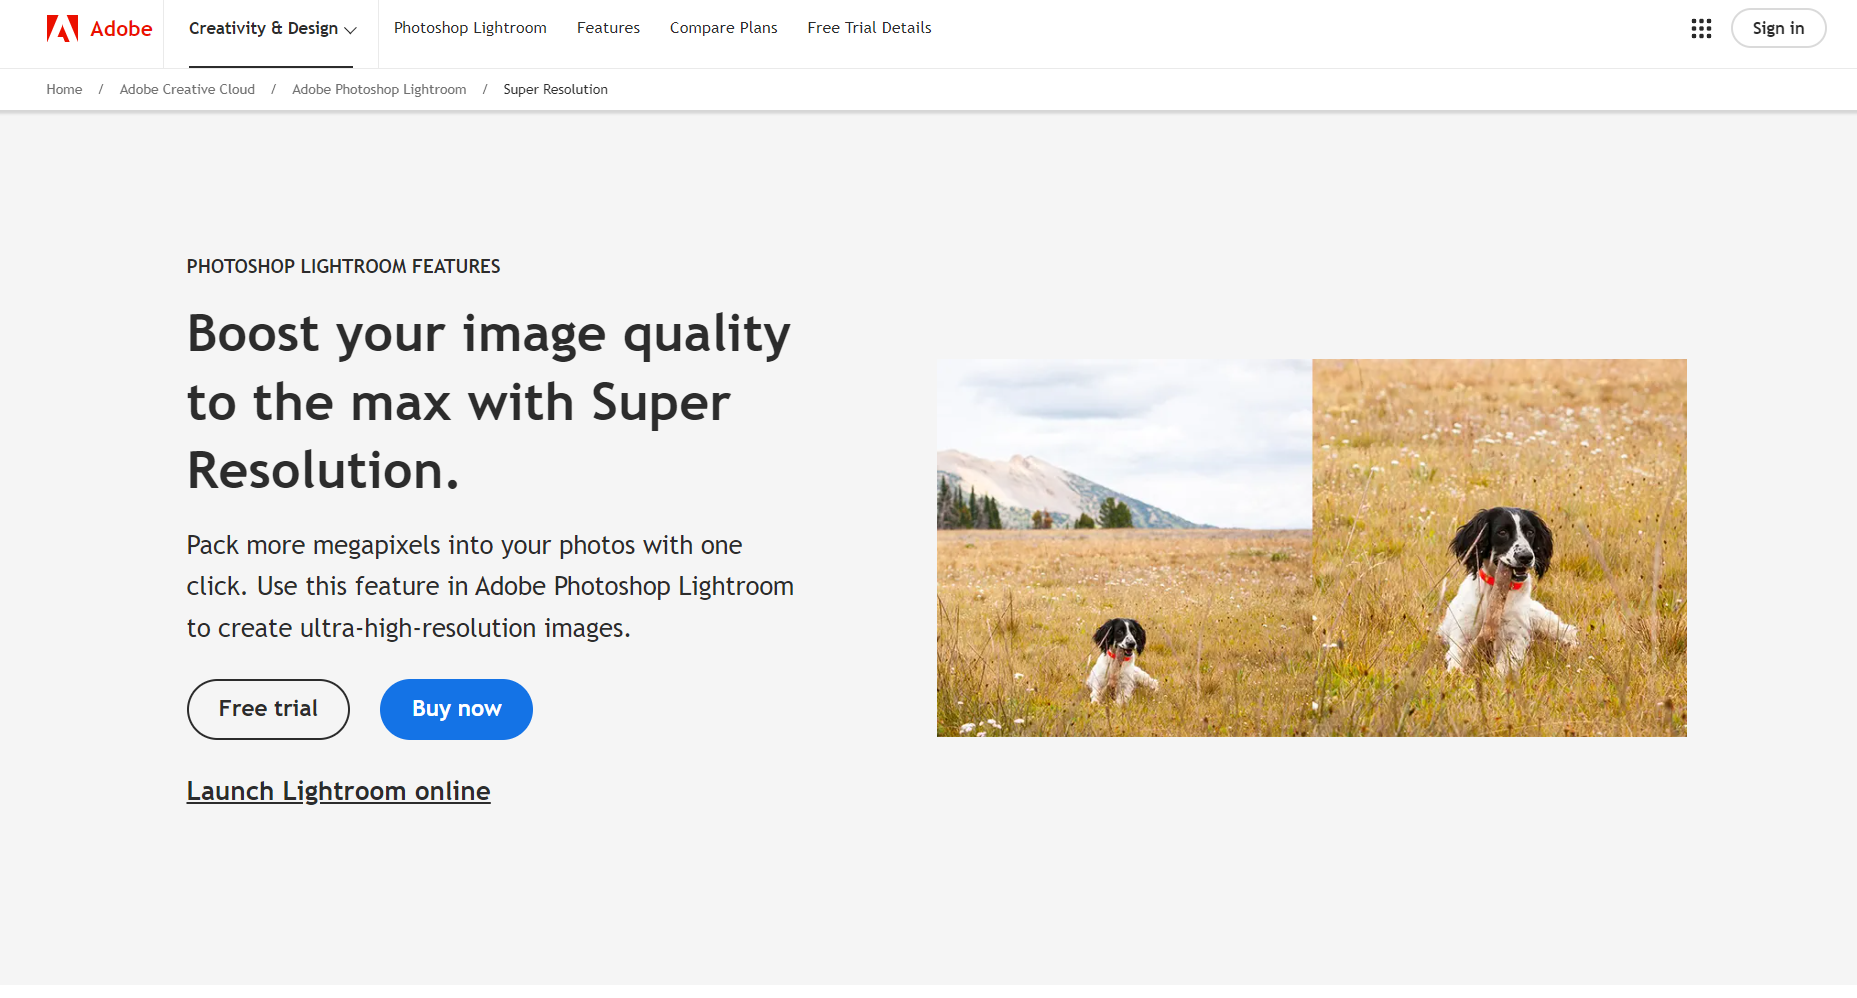Click the Adobe "A" logo icon
Image resolution: width=1857 pixels, height=998 pixels.
point(62,28)
